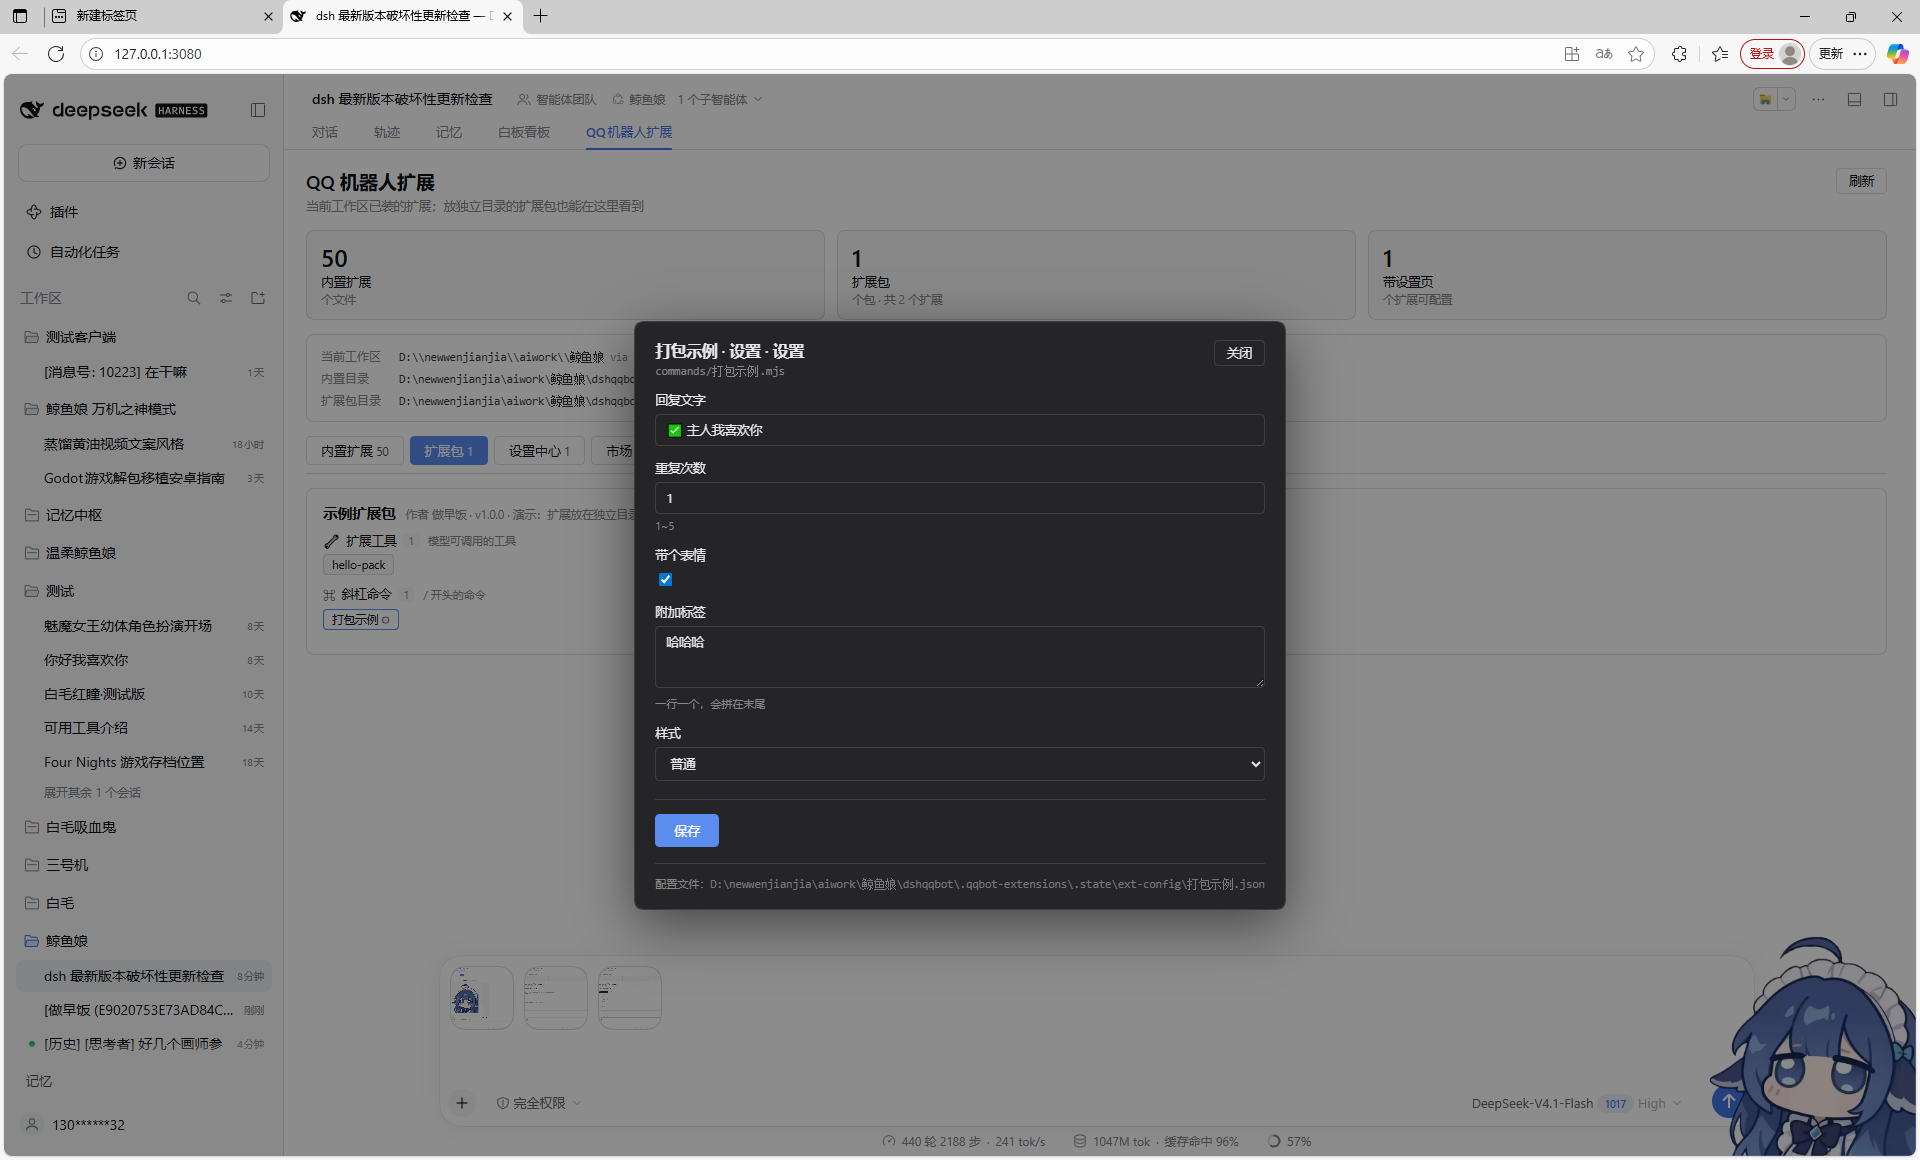Open the 样式 dropdown showing 普通
Screen dimensions: 1920x1160
(959, 764)
